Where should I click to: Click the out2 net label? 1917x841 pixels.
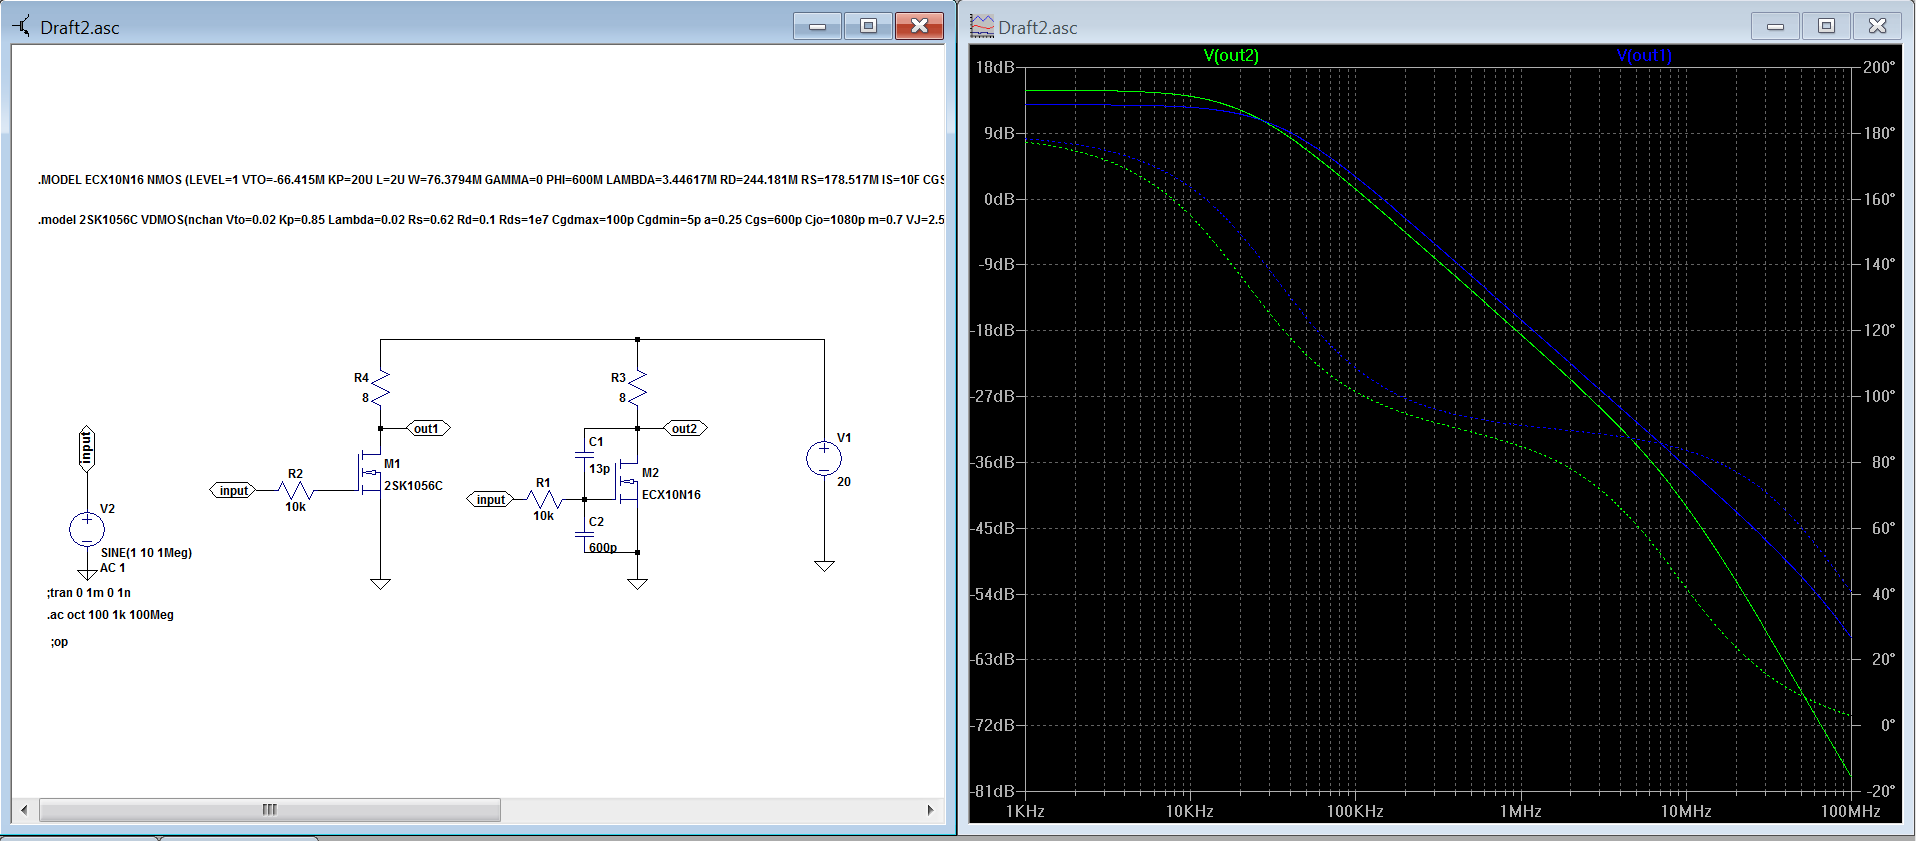click(685, 428)
